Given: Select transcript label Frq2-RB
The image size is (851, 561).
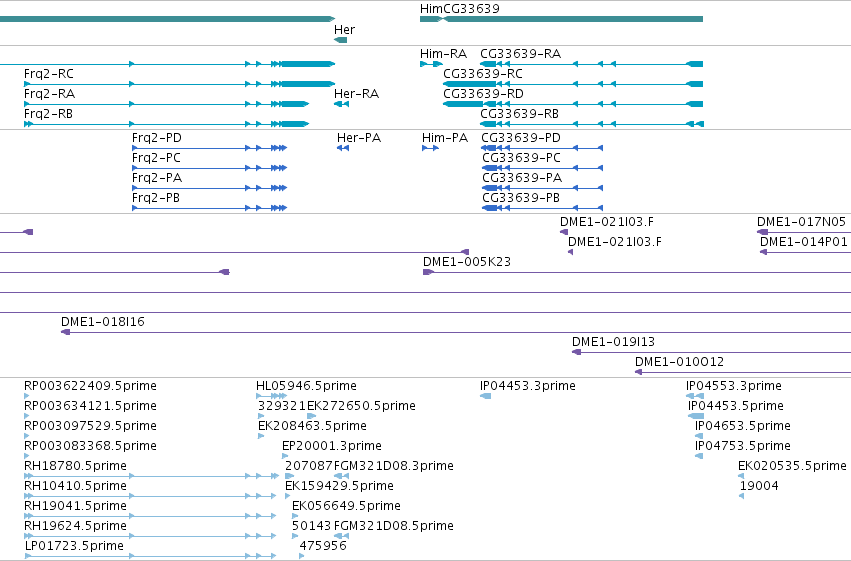Looking at the screenshot, I should [48, 114].
